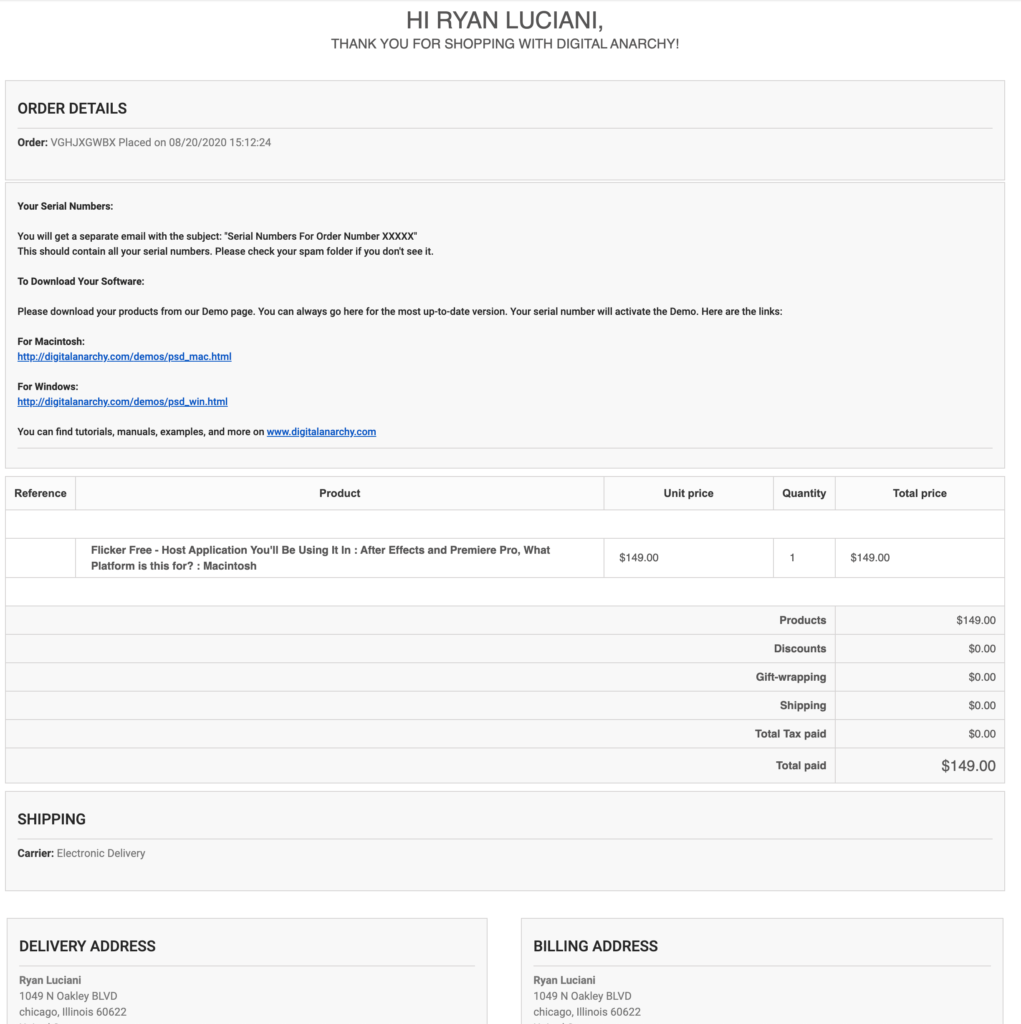Click the Discounts row label
The height and width of the screenshot is (1024, 1021).
click(799, 649)
